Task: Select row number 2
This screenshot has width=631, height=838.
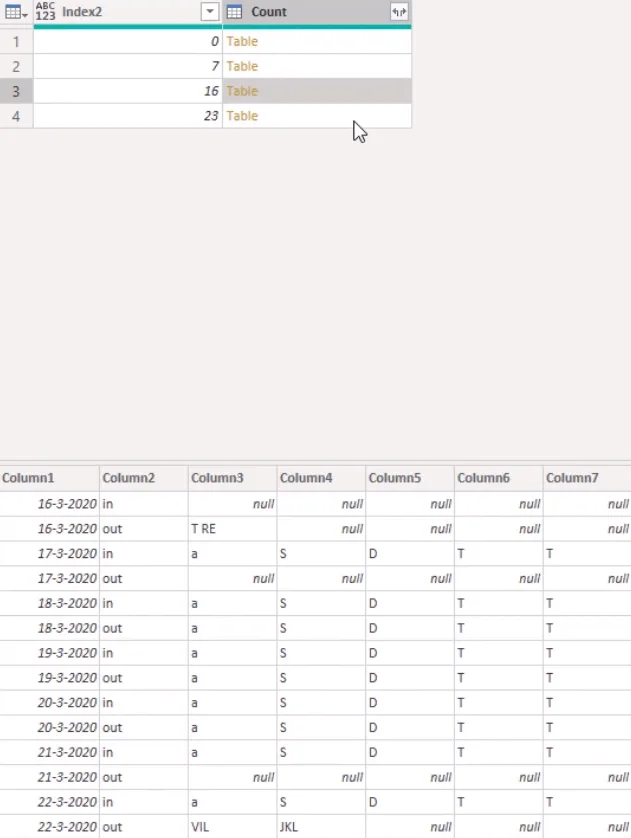Action: coord(16,66)
